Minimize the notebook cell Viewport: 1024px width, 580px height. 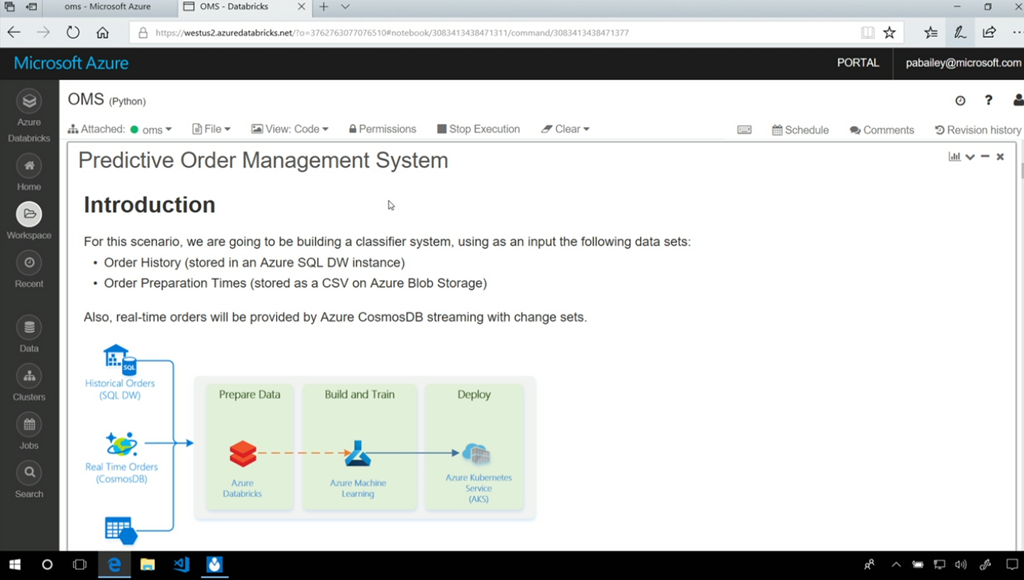click(985, 157)
